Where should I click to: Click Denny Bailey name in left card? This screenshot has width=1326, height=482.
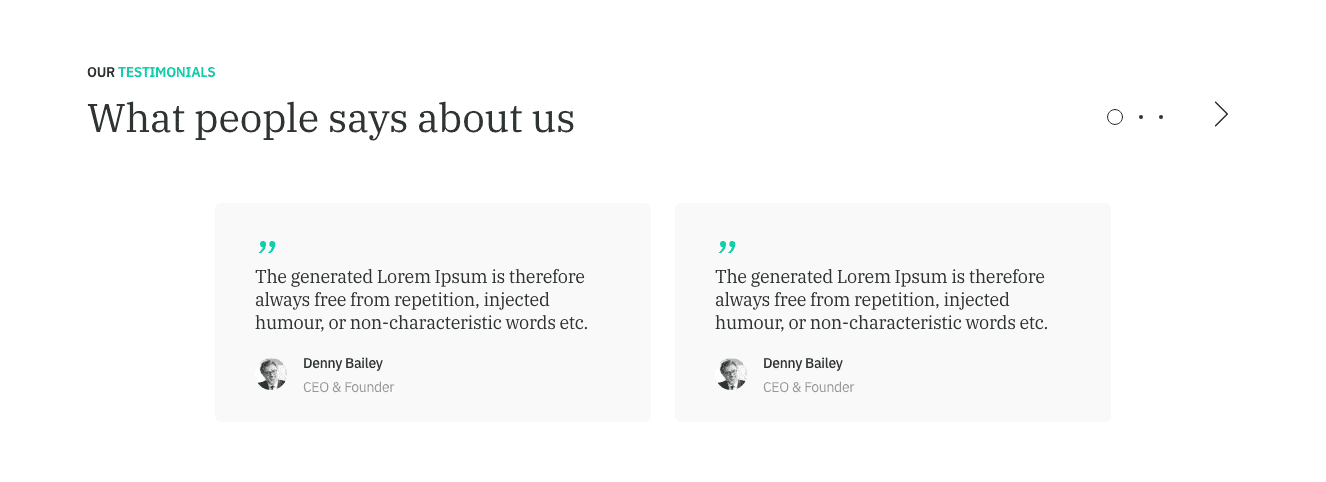[x=343, y=364]
